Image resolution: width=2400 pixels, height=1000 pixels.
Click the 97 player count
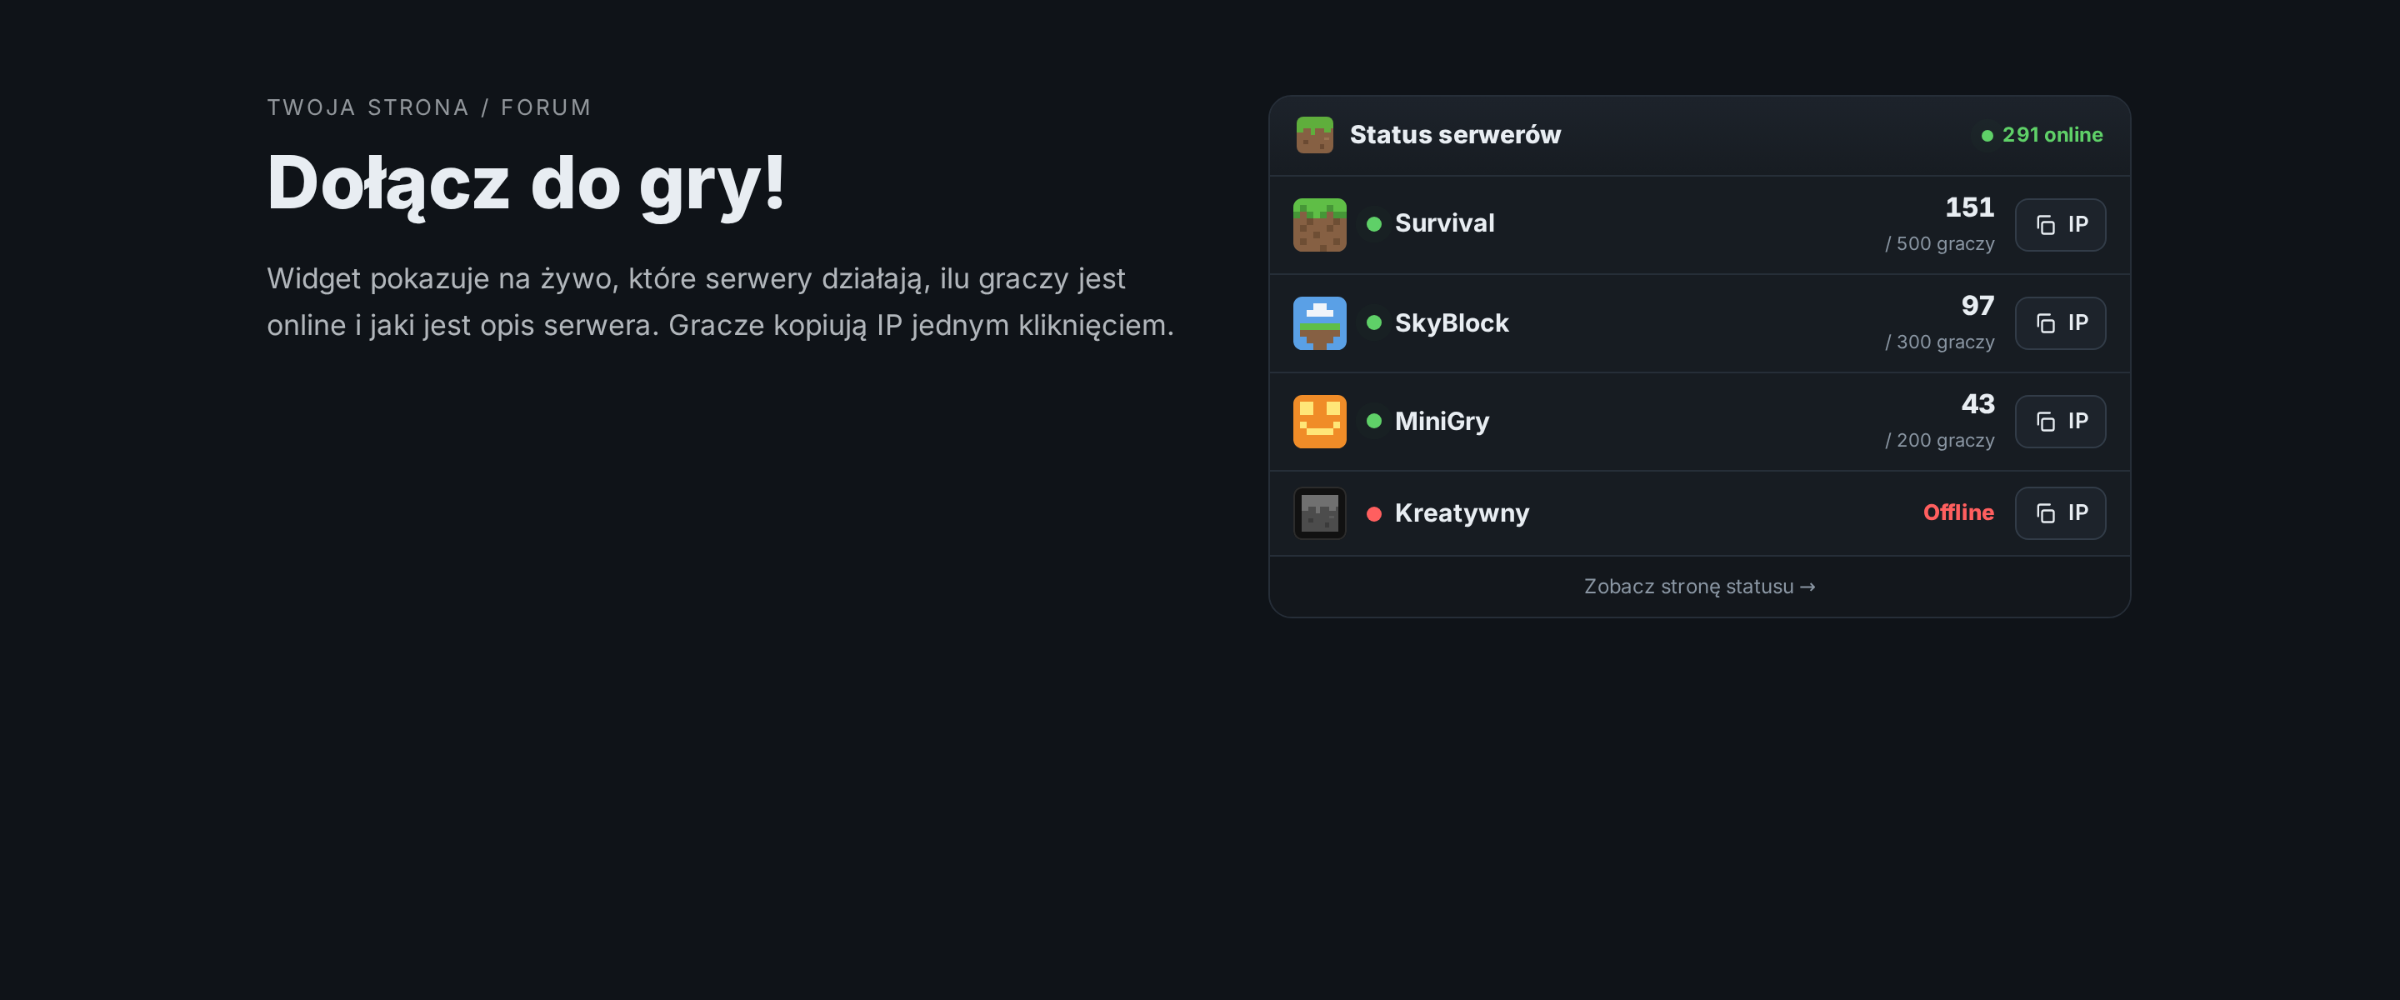1977,306
